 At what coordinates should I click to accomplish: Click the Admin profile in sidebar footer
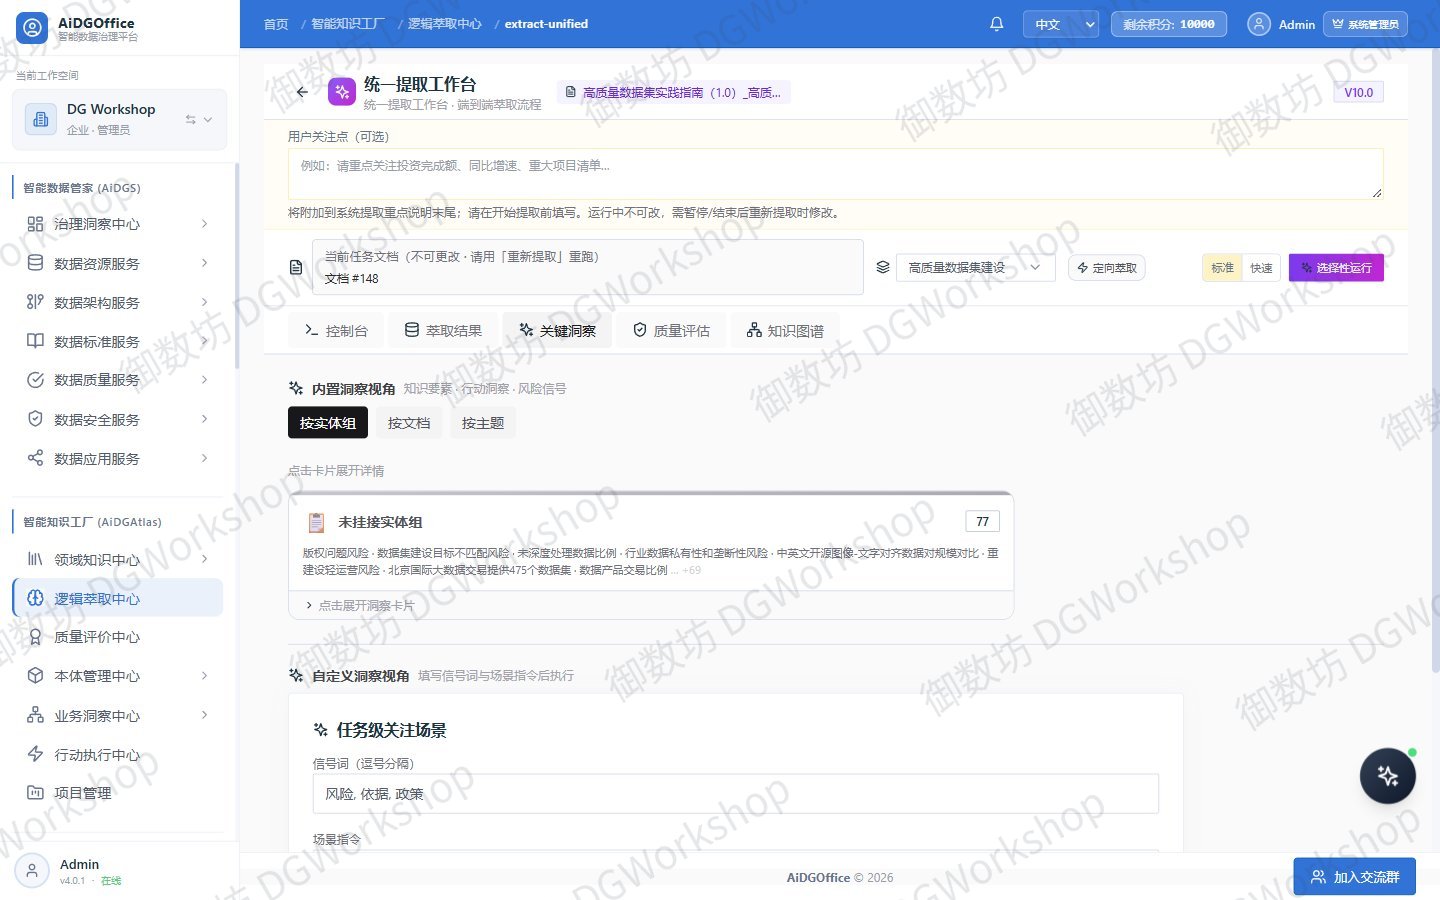(x=120, y=871)
